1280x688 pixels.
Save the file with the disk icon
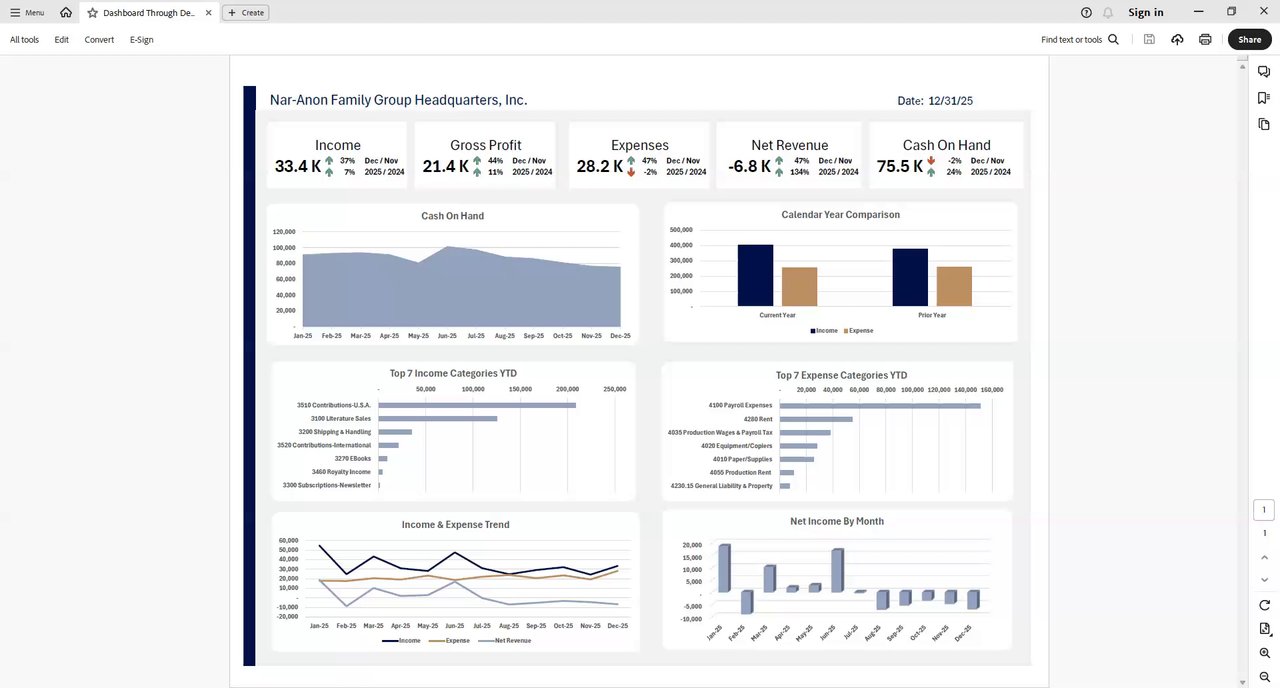click(1149, 40)
